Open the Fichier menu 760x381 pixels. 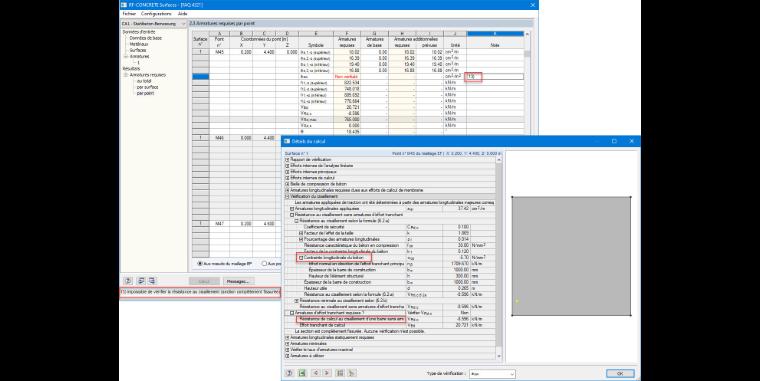point(129,14)
